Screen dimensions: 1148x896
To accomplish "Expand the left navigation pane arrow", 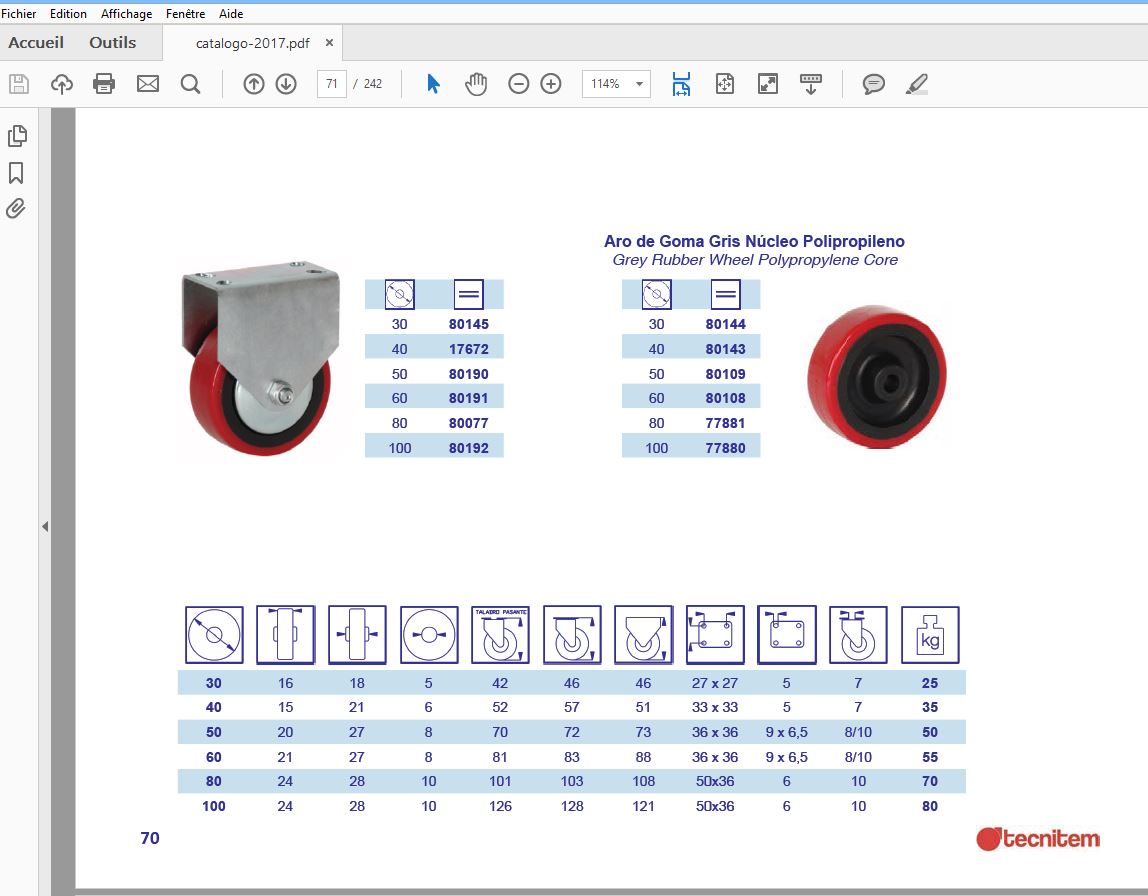I will pyautogui.click(x=45, y=526).
